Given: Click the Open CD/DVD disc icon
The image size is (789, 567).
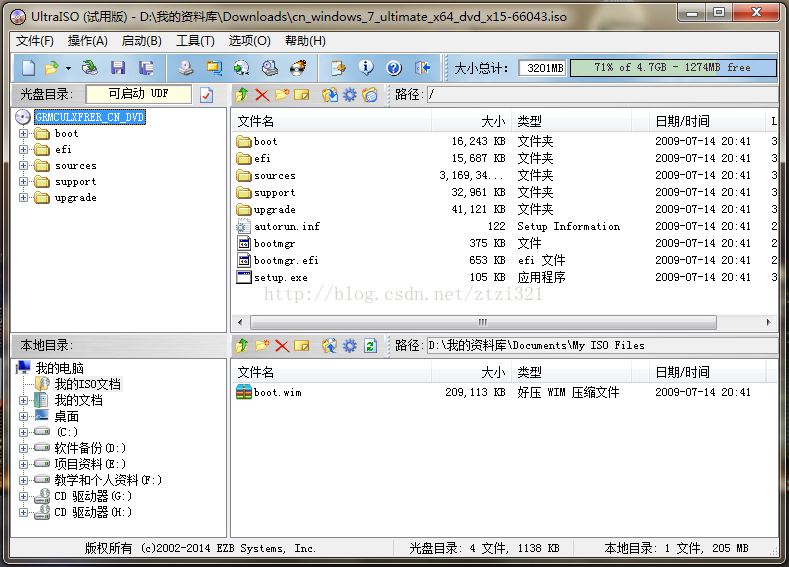Looking at the screenshot, I should click(90, 67).
